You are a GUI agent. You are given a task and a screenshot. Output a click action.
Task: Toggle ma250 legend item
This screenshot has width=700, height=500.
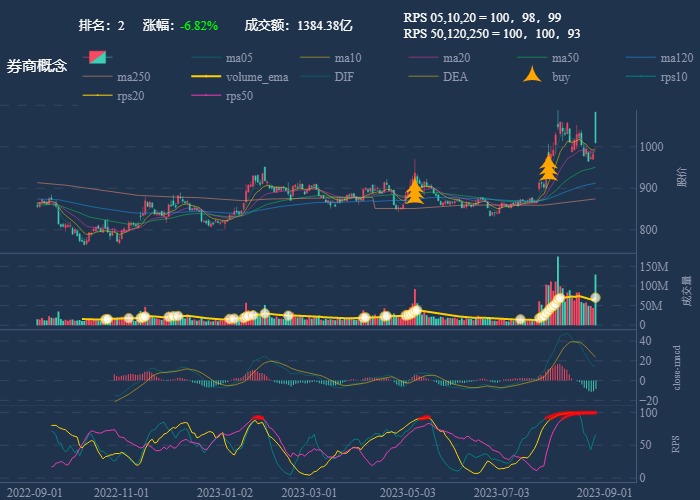pyautogui.click(x=133, y=77)
